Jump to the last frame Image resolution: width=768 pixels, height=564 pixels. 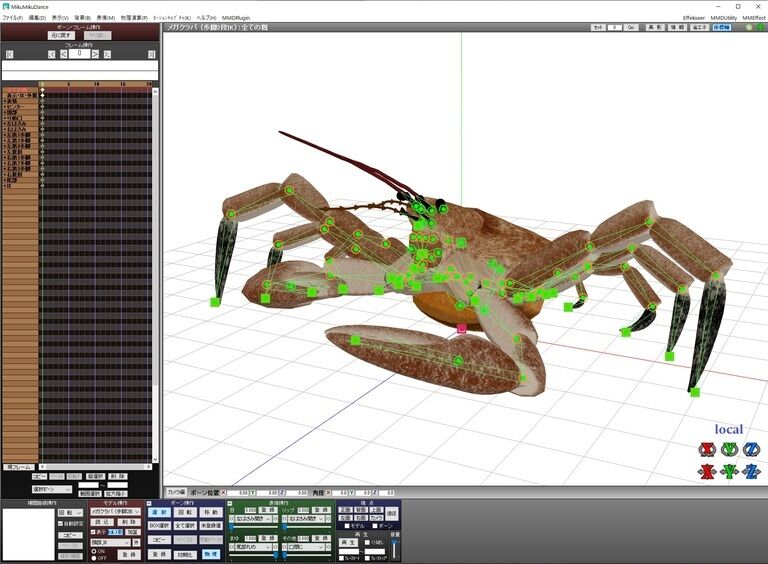click(152, 54)
